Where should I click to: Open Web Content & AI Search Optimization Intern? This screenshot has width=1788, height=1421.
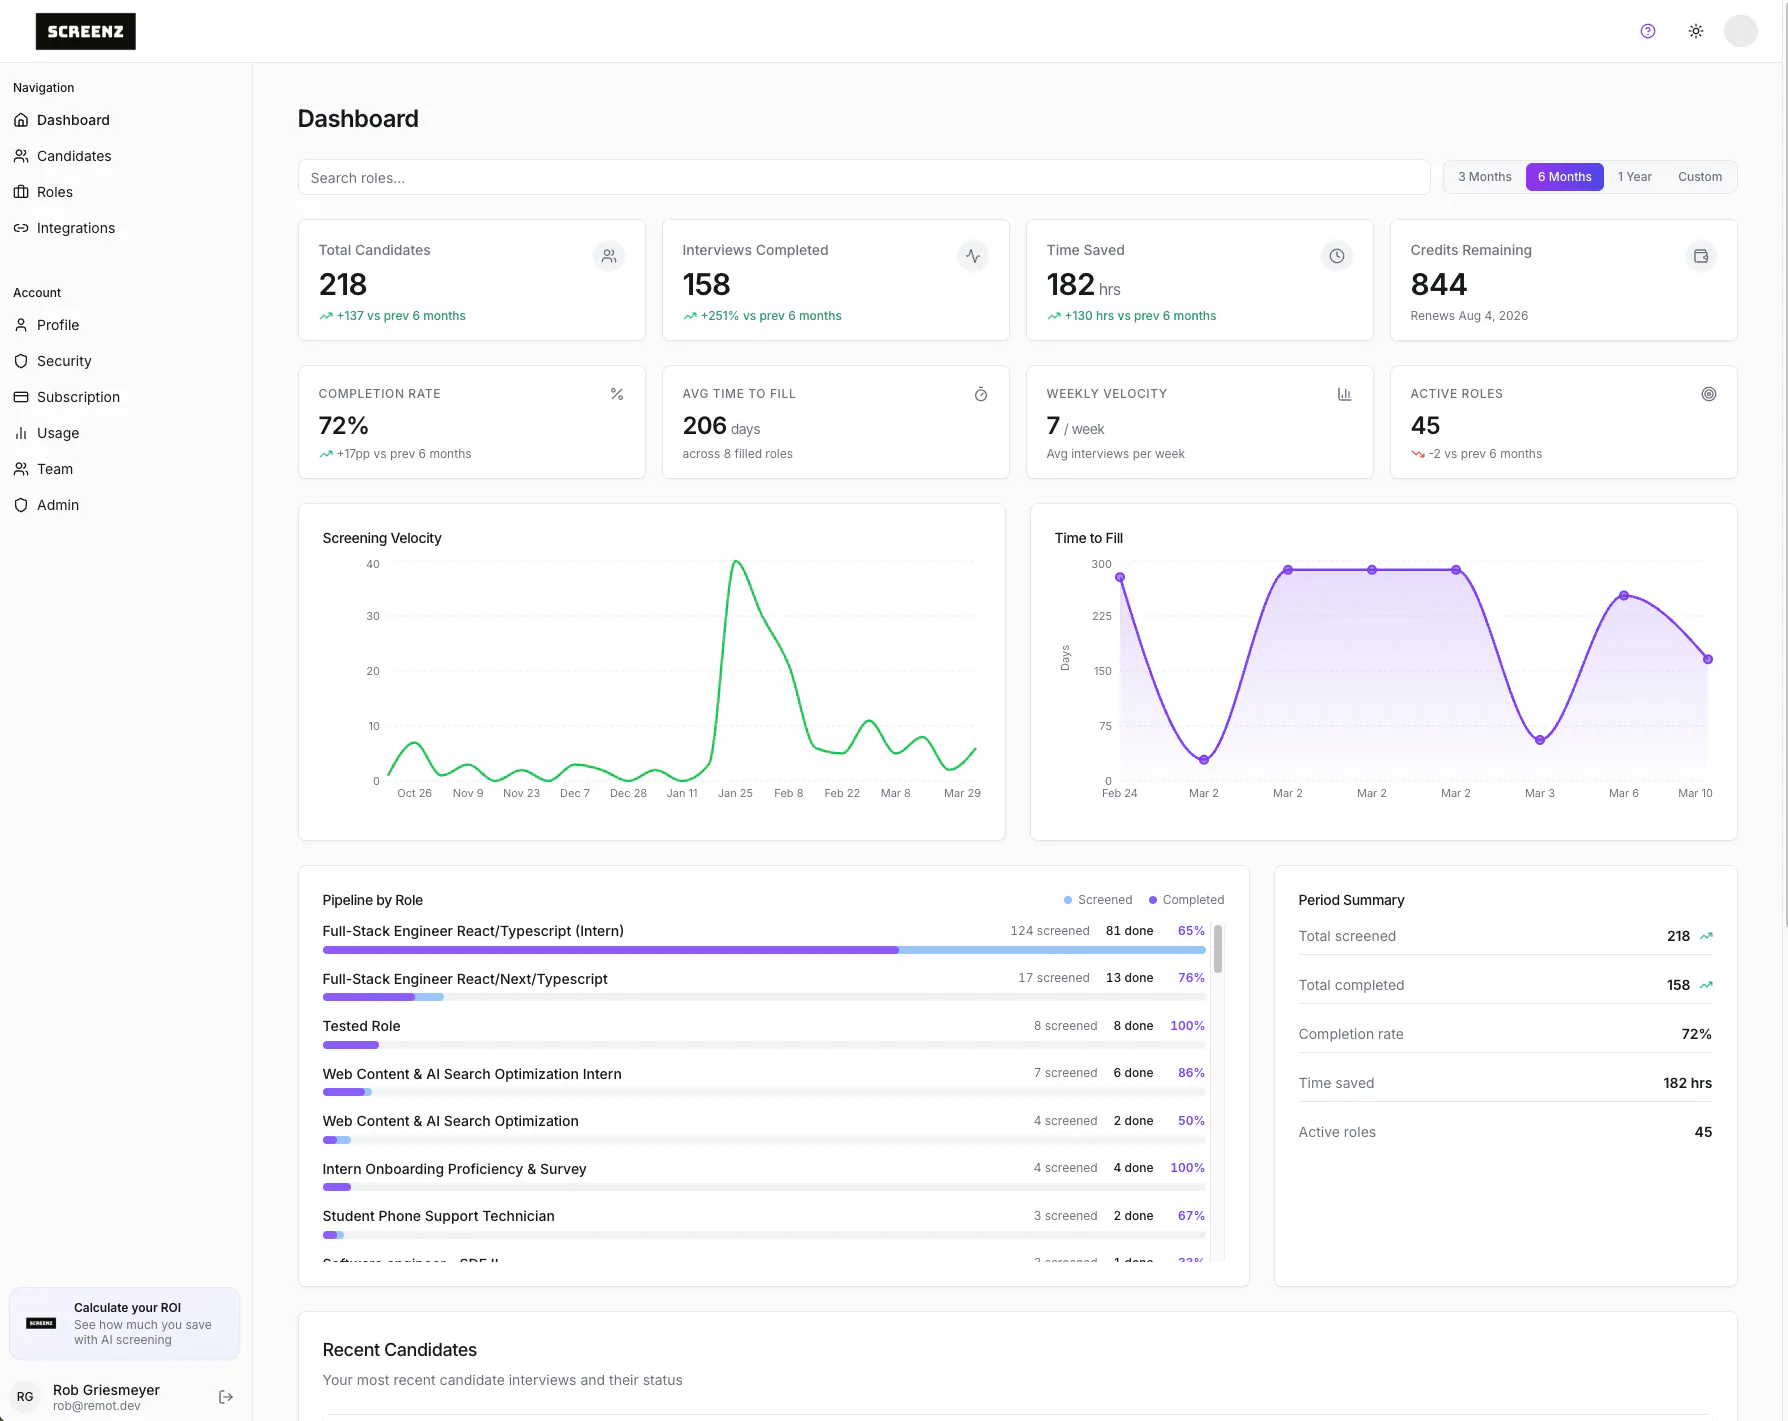pyautogui.click(x=472, y=1074)
